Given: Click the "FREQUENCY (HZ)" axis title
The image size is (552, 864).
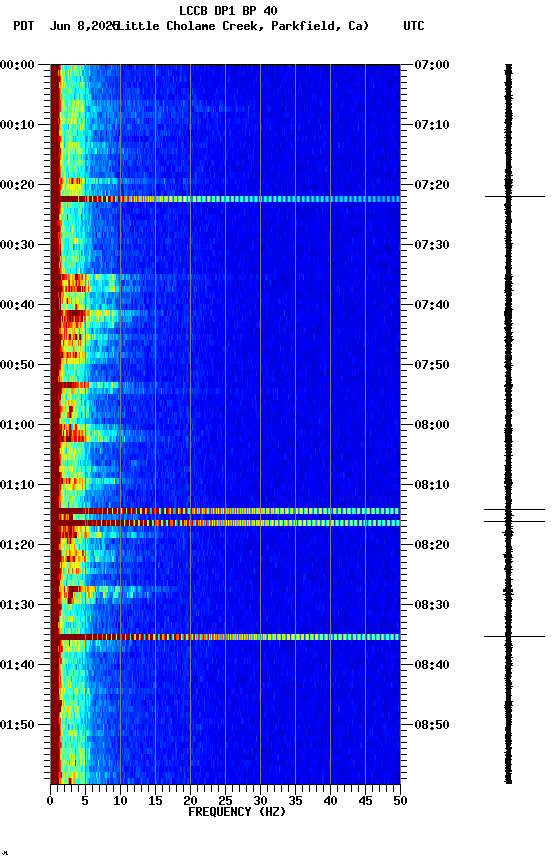Looking at the screenshot, I should (237, 812).
